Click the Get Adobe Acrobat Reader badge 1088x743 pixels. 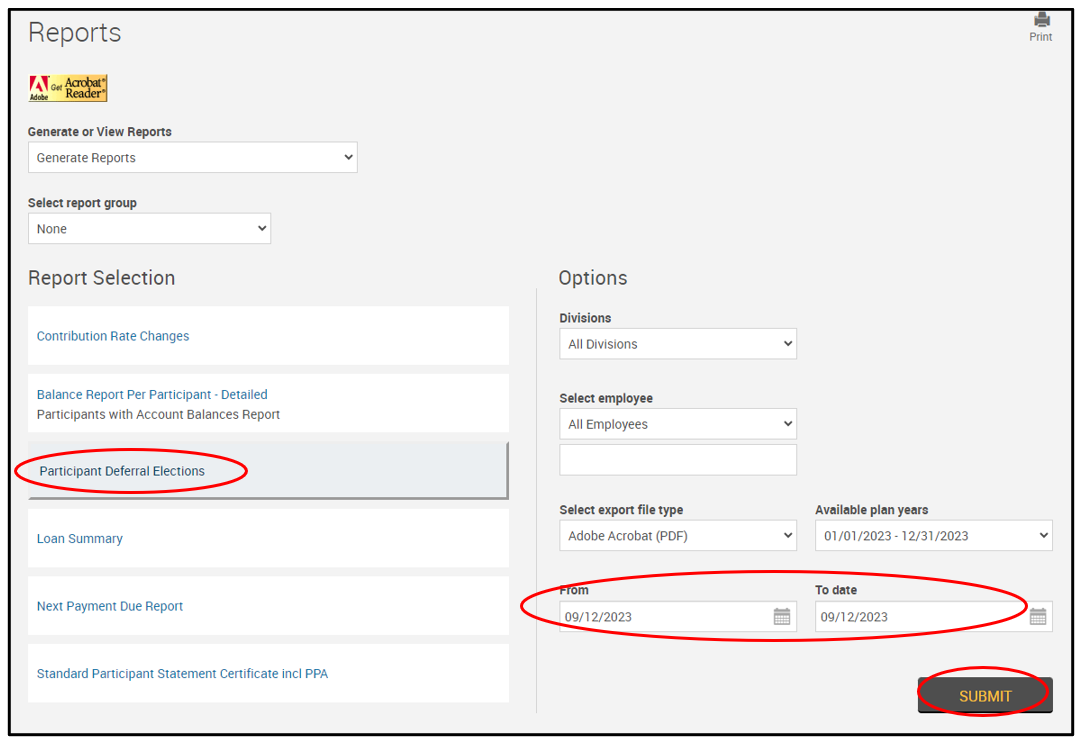[68, 89]
